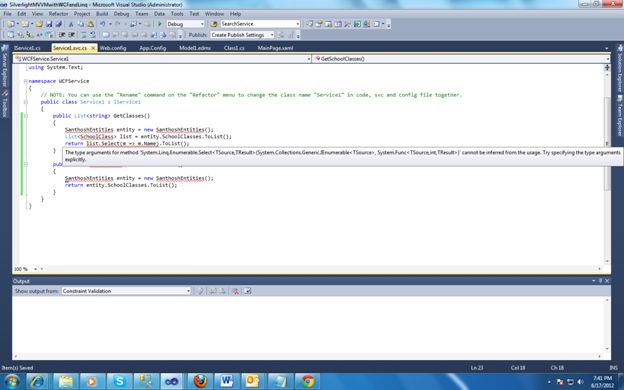The height and width of the screenshot is (390, 624).
Task: Click Visual Studio taskbar icon
Action: click(x=172, y=382)
